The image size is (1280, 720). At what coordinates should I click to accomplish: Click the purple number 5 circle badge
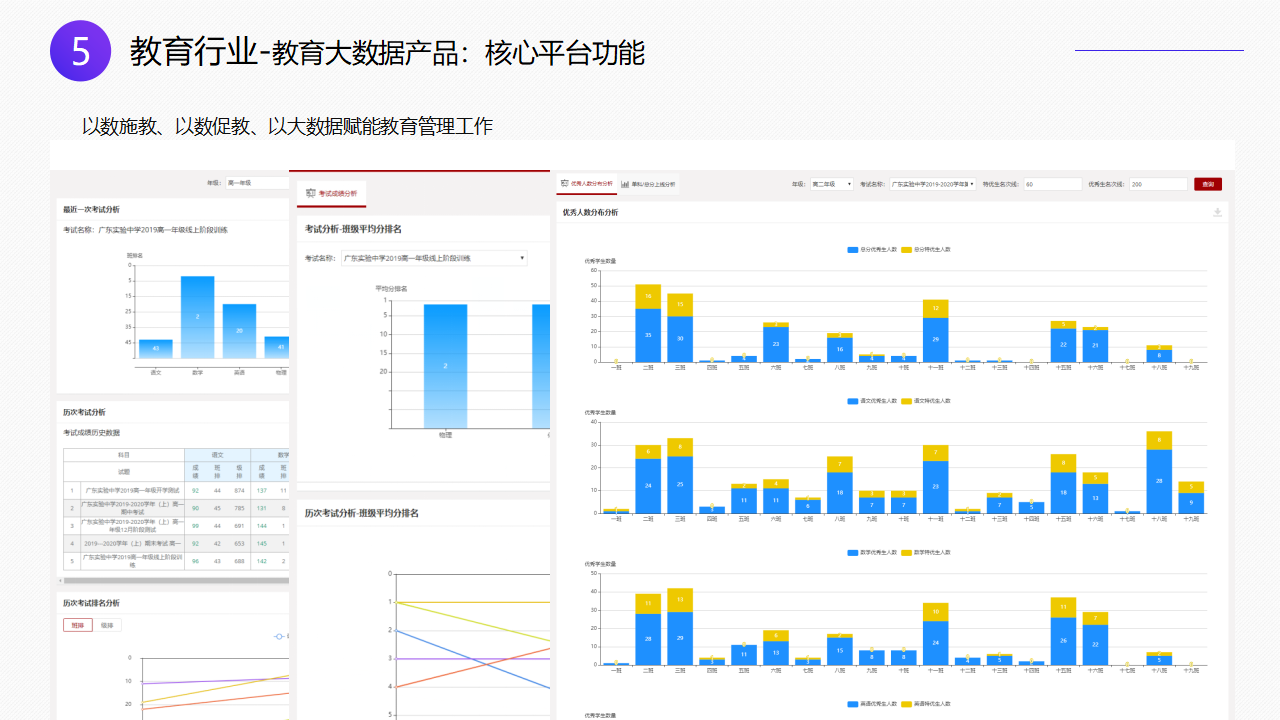pos(82,51)
